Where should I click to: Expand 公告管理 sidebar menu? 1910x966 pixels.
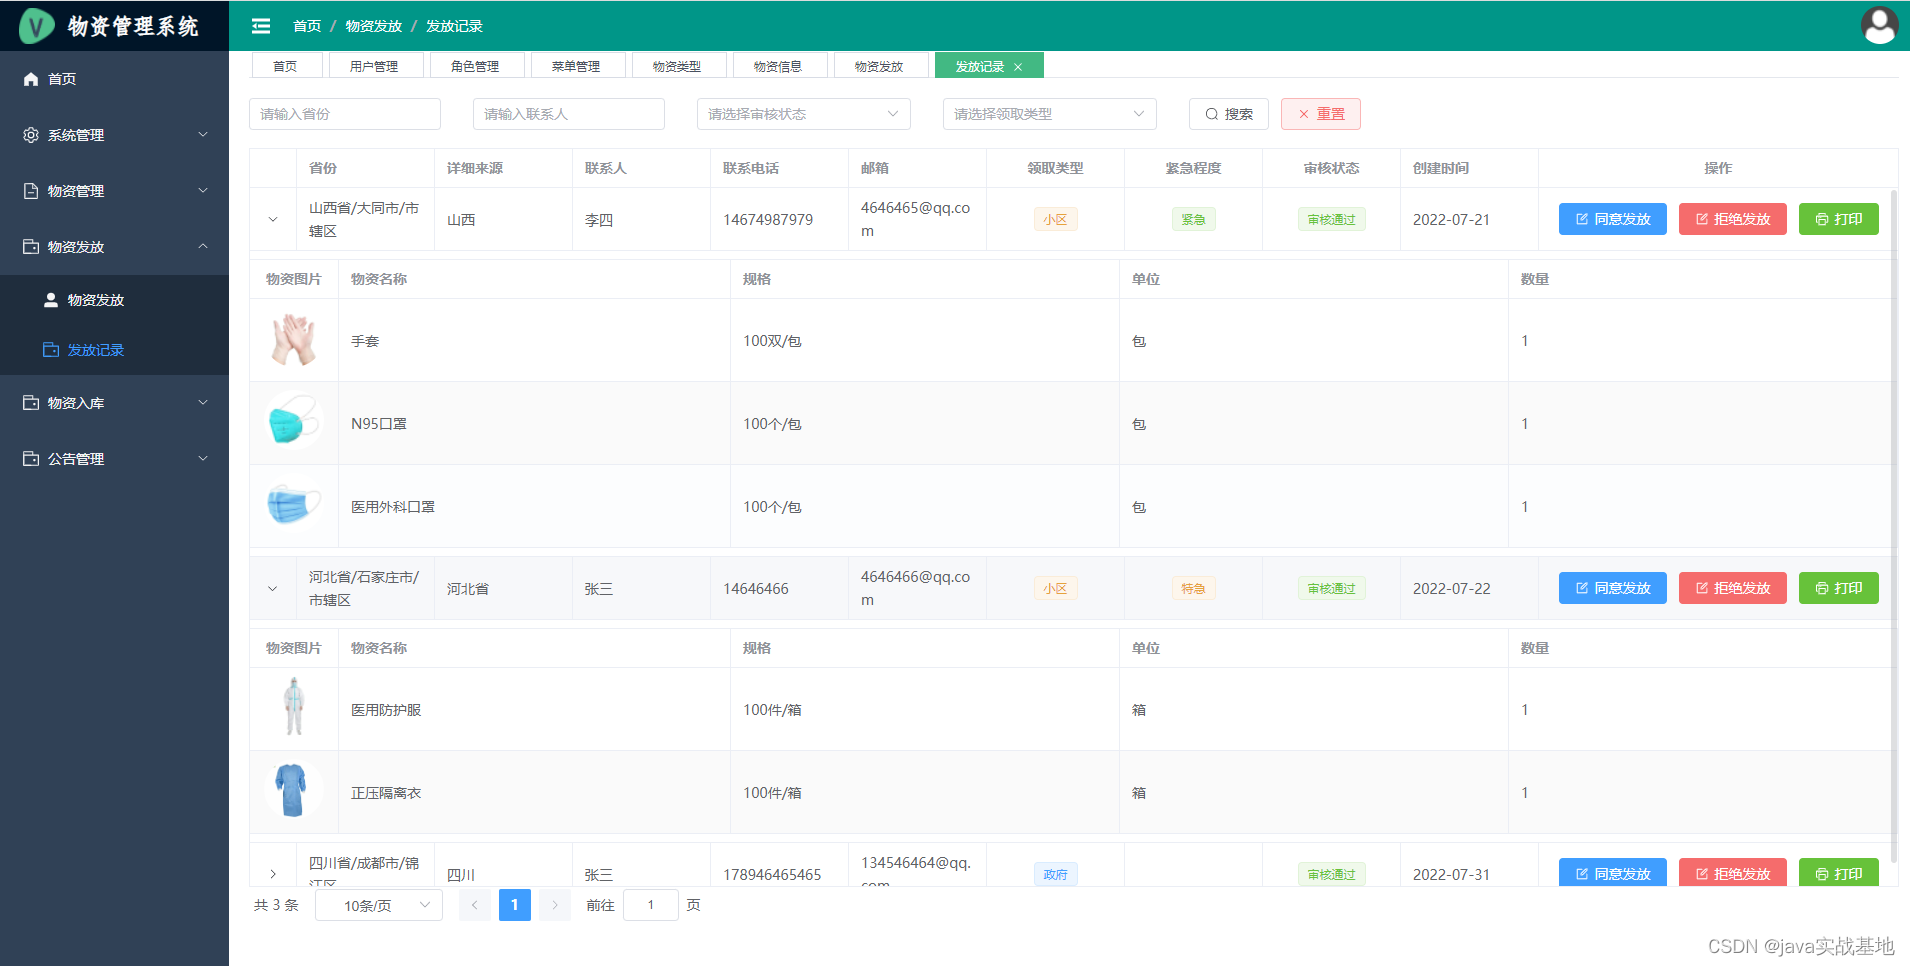pos(114,459)
